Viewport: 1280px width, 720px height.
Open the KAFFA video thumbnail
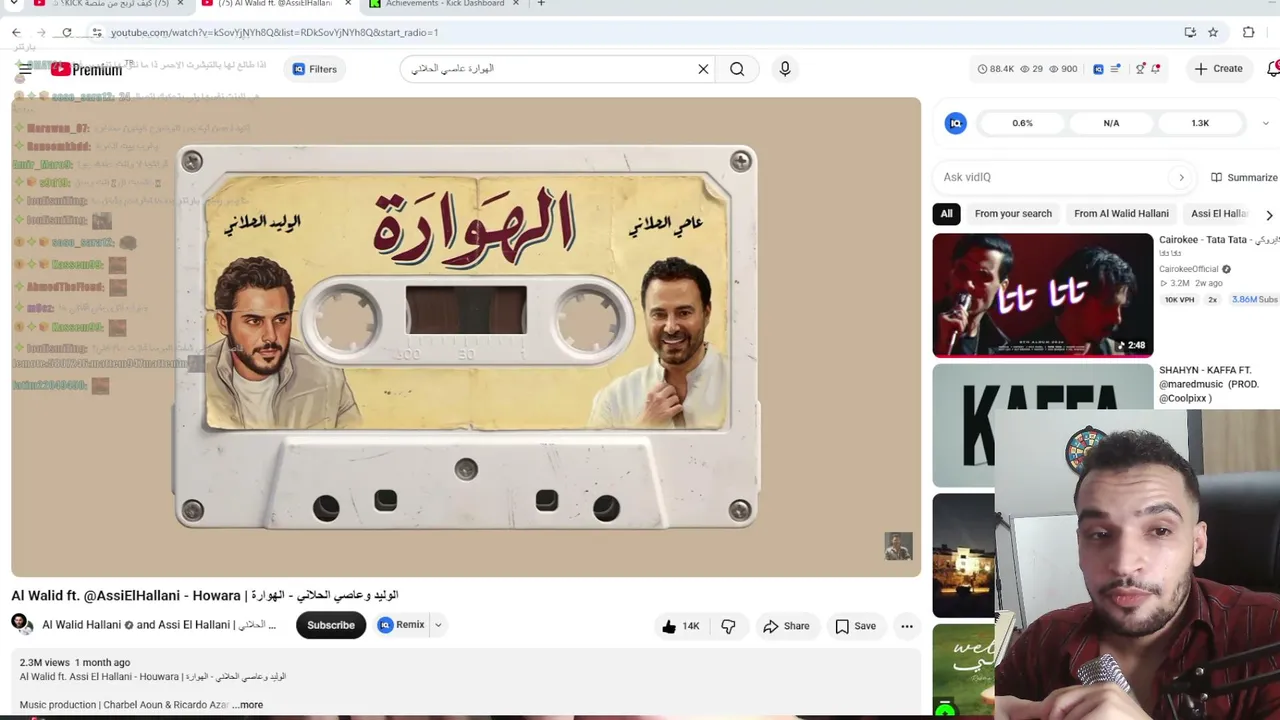1043,425
